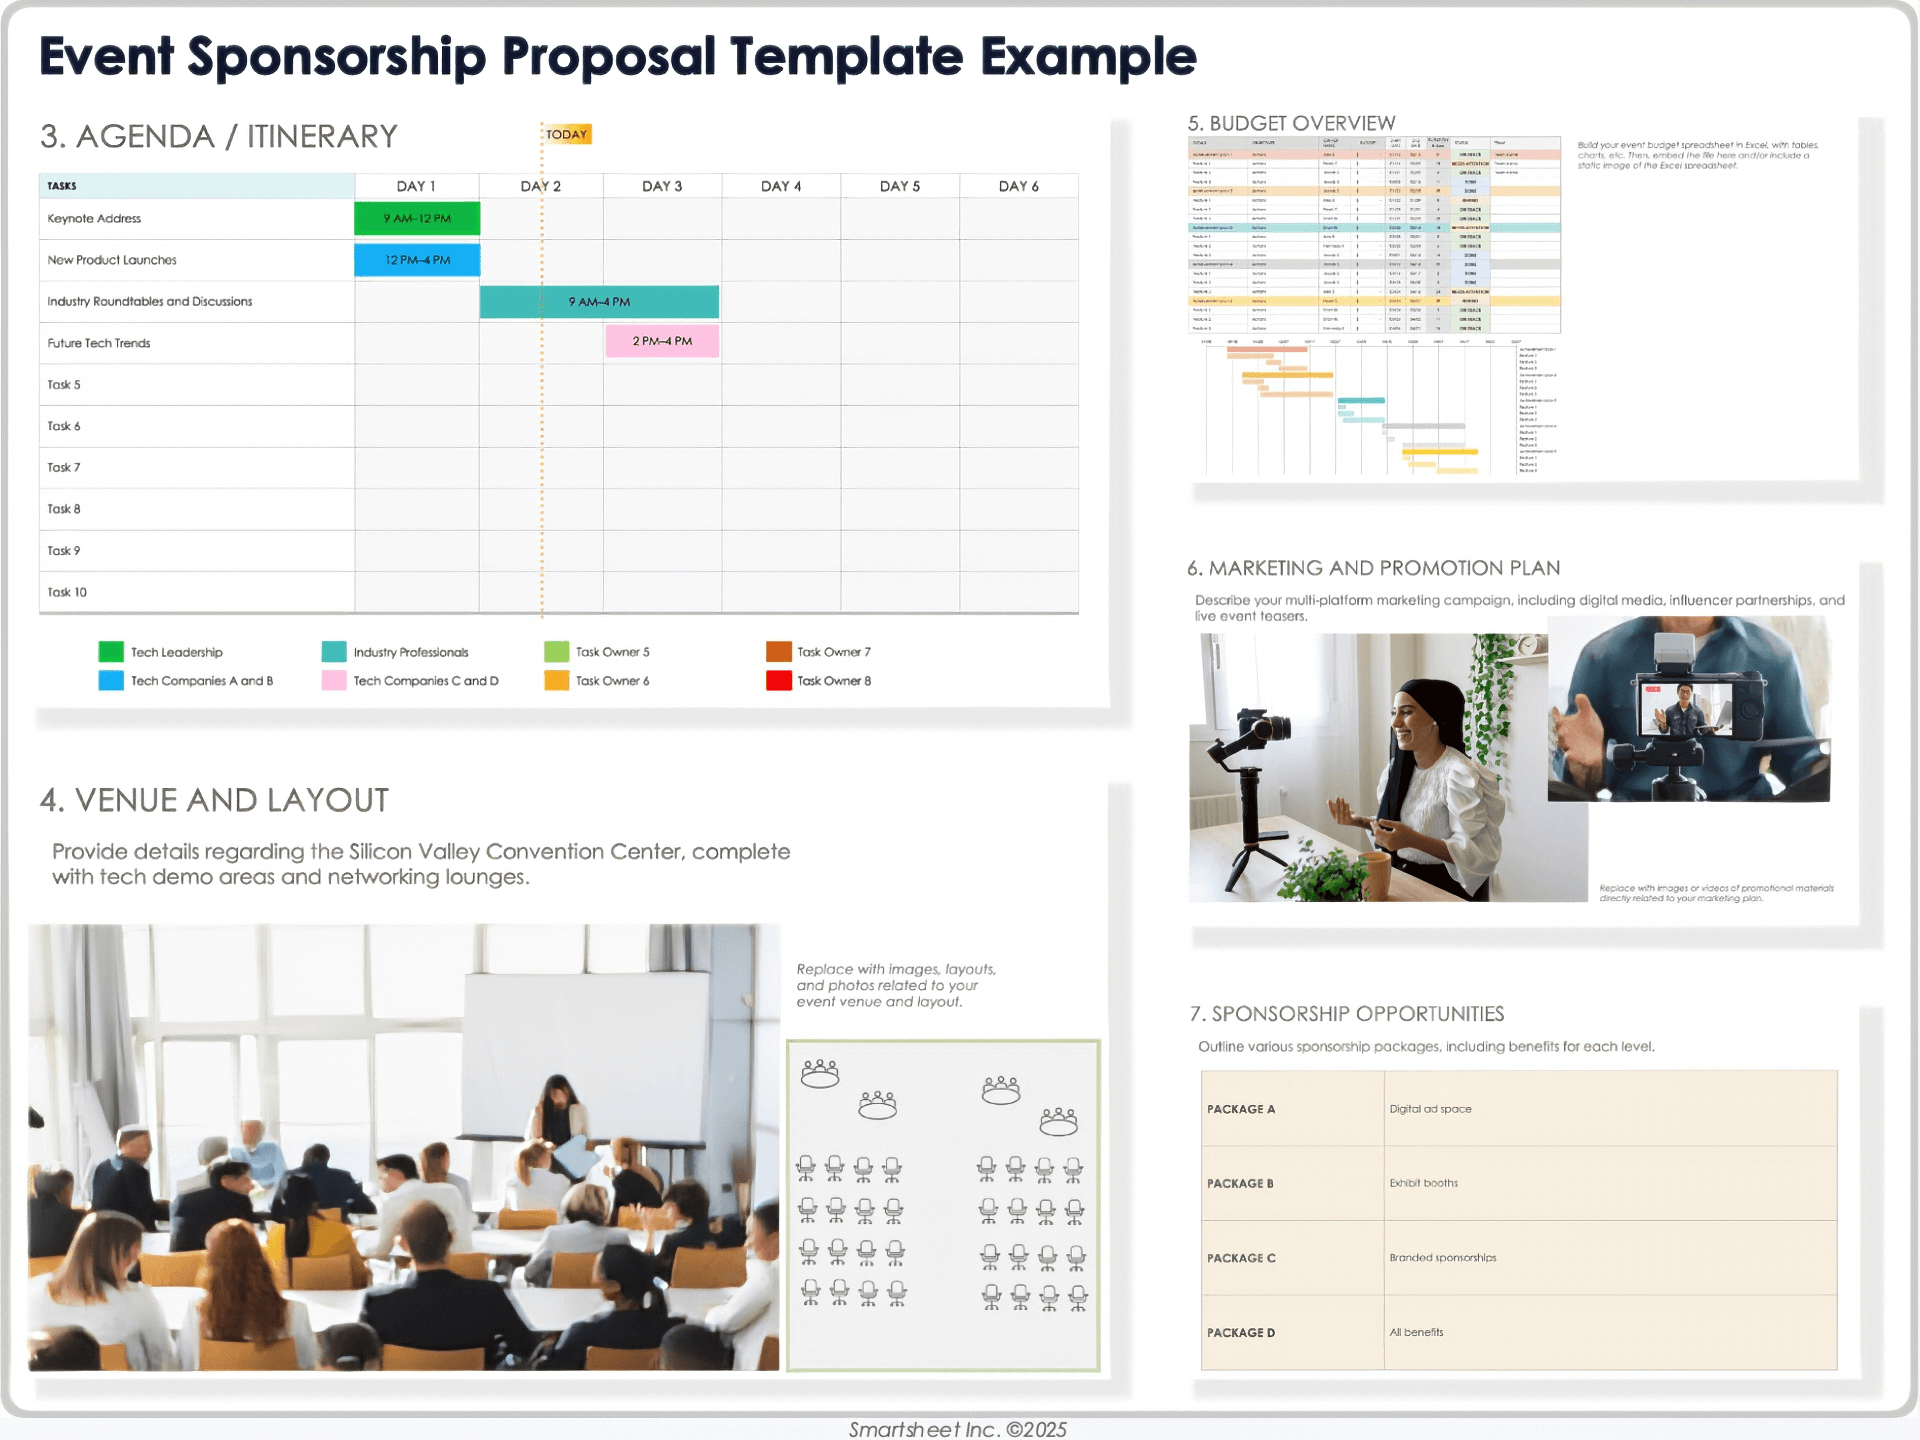Screen dimensions: 1920x1440
Task: Click the 5. Budget Overview heading
Action: [x=1291, y=123]
